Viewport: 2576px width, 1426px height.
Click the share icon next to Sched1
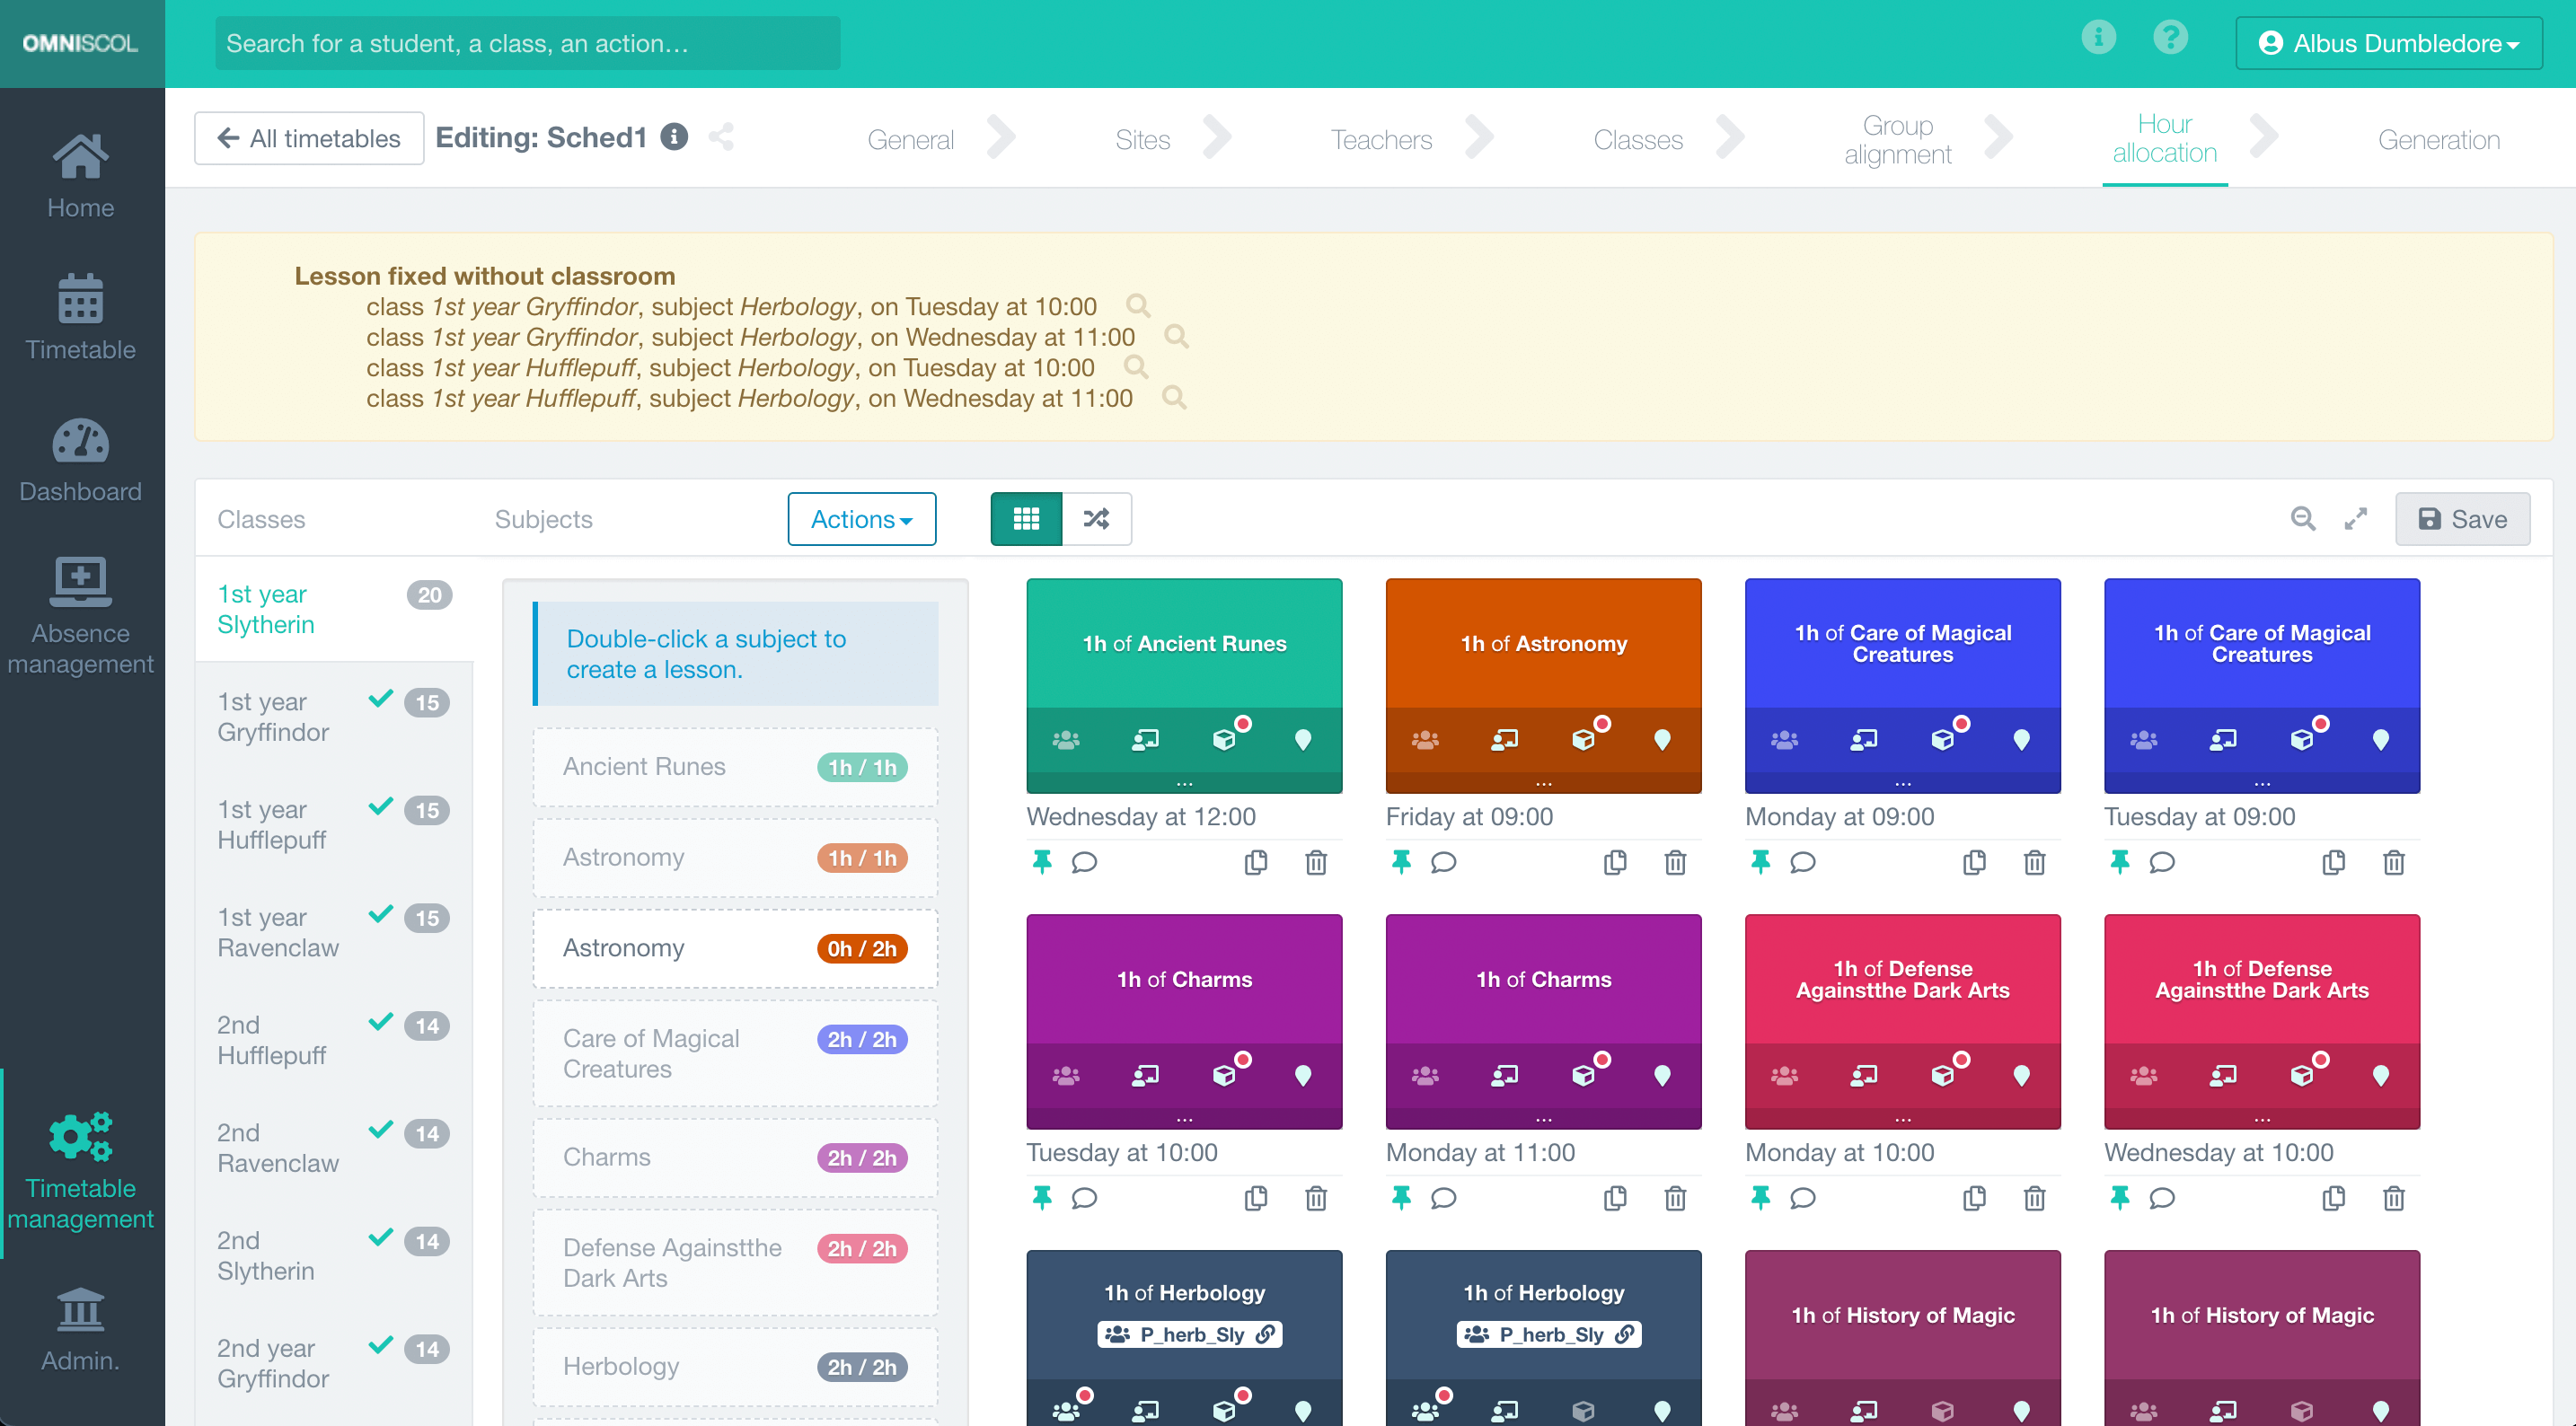pos(721,137)
